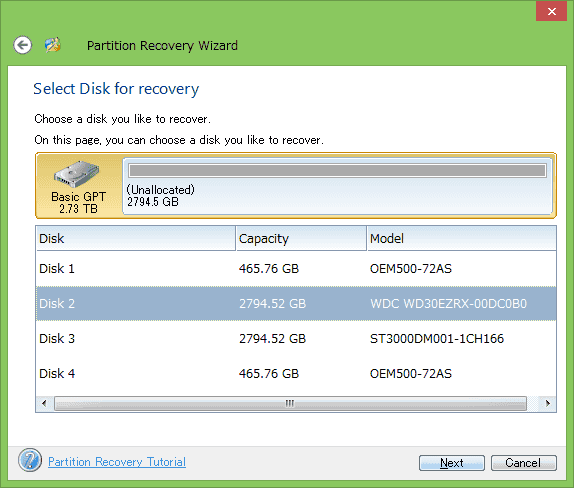Click the scrollbar right arrow
574x488 pixels.
(x=548, y=403)
